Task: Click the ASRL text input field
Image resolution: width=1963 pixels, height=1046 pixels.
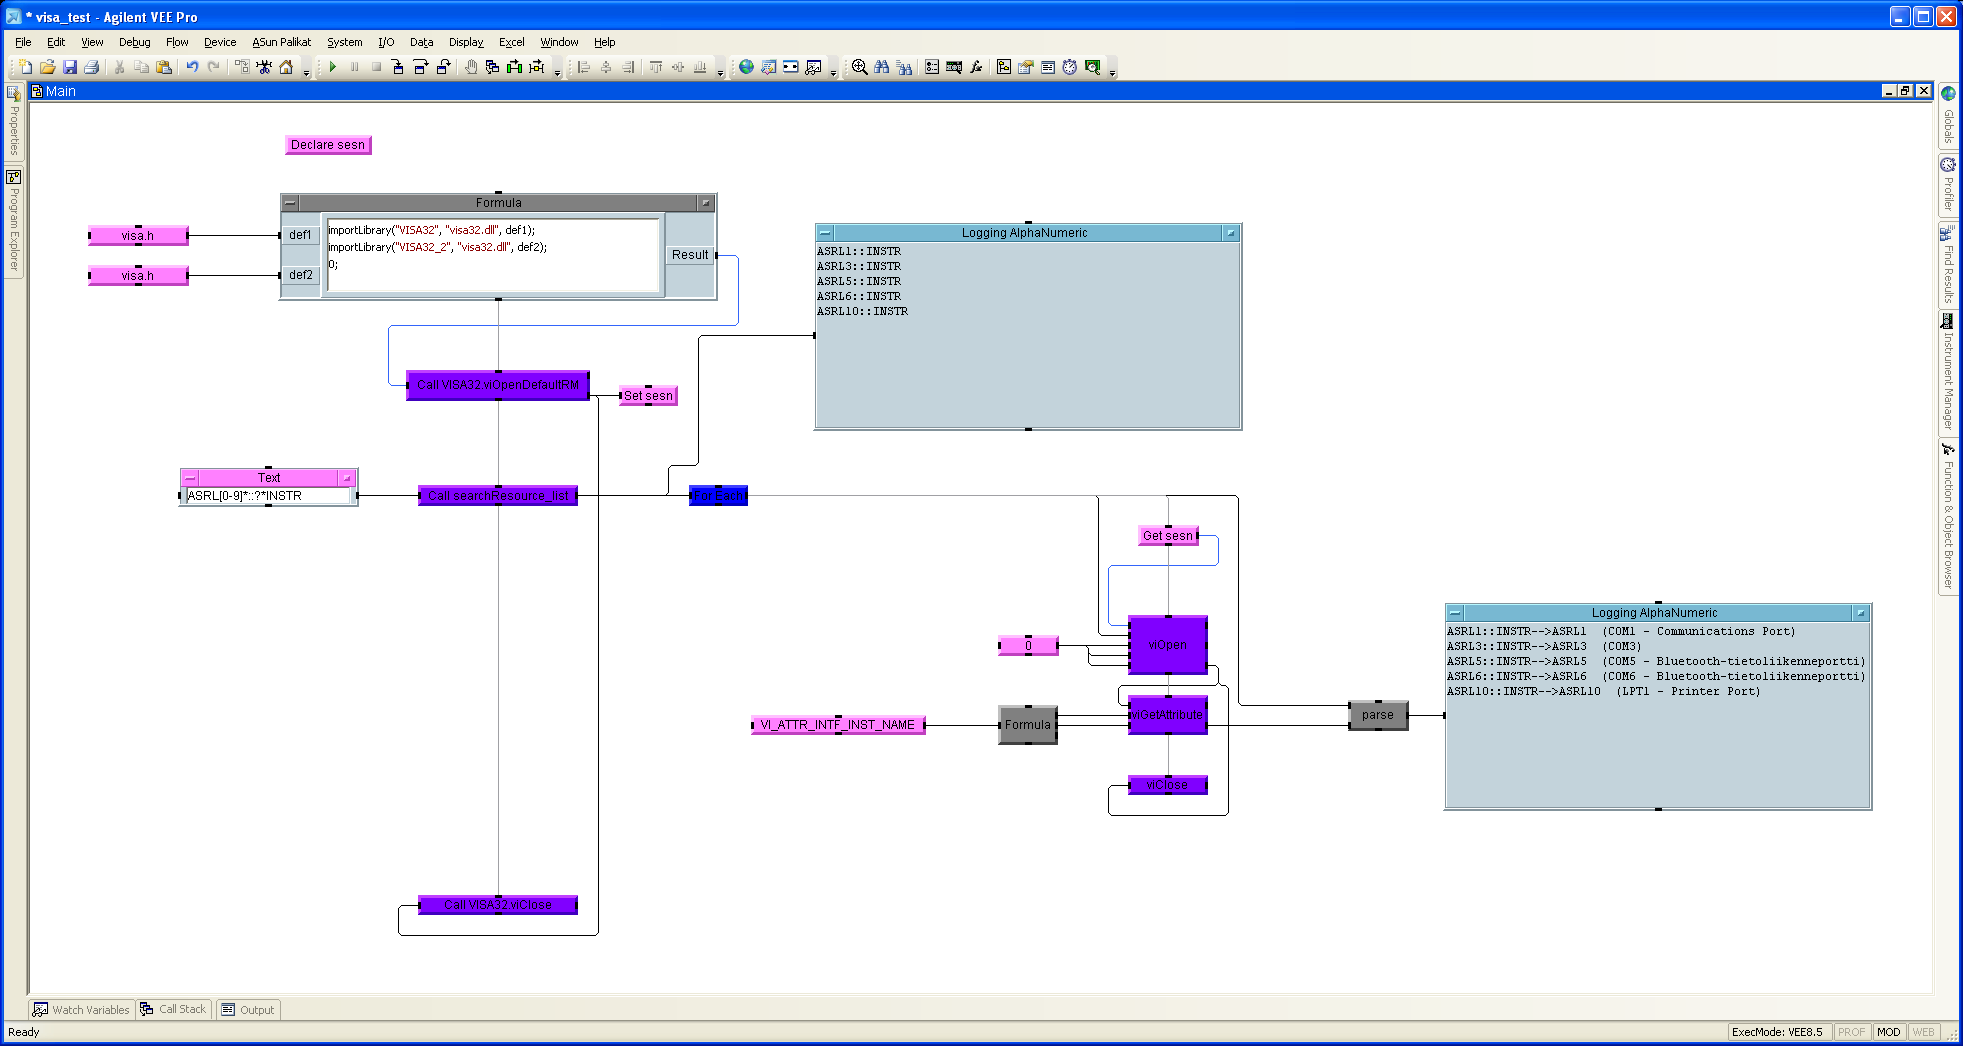Action: [x=268, y=496]
